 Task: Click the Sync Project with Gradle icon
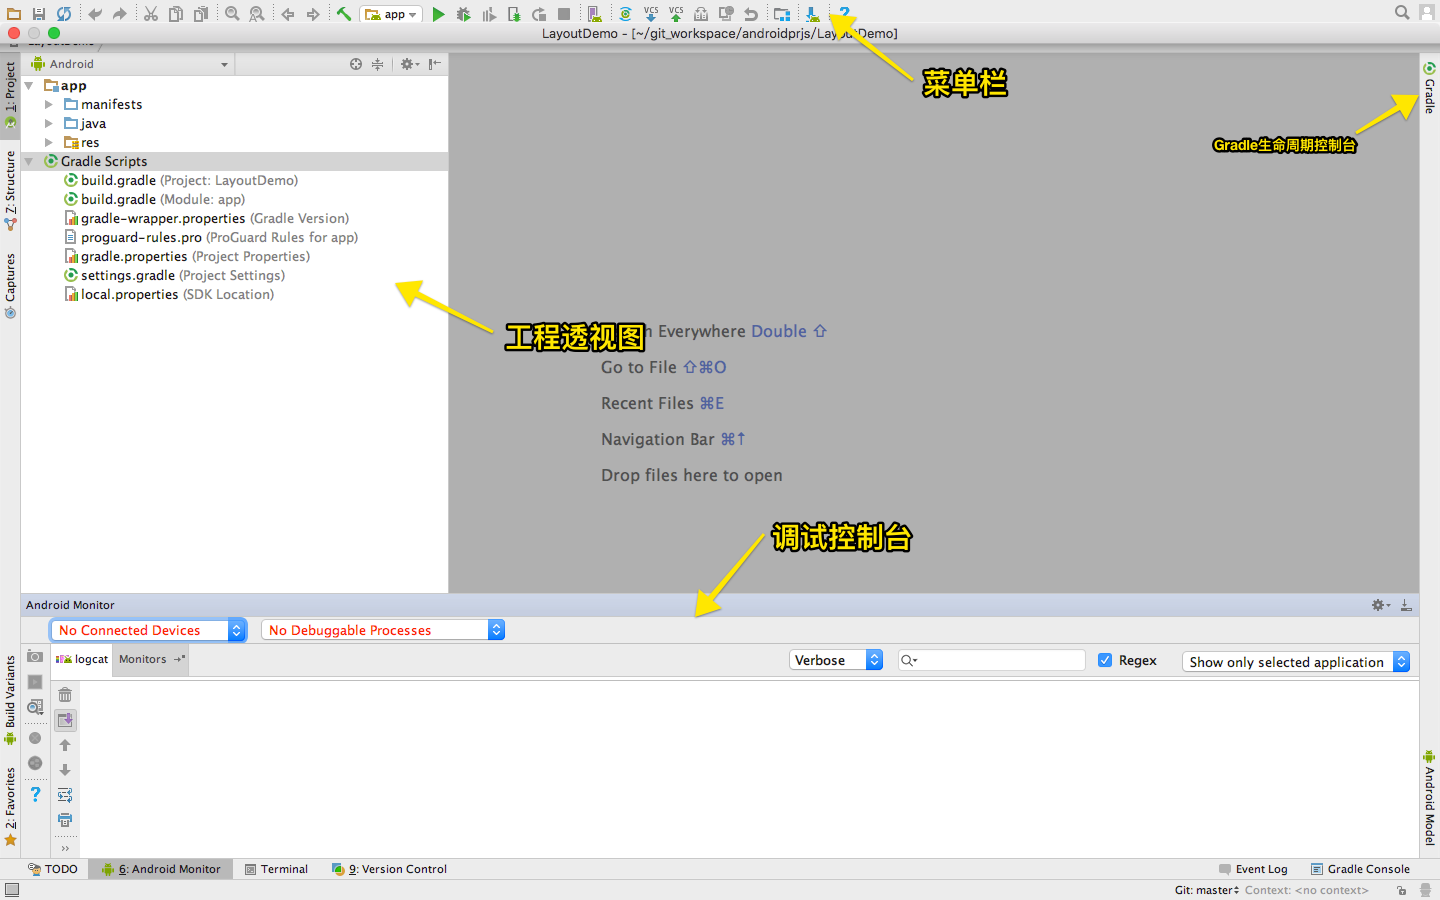pos(625,14)
